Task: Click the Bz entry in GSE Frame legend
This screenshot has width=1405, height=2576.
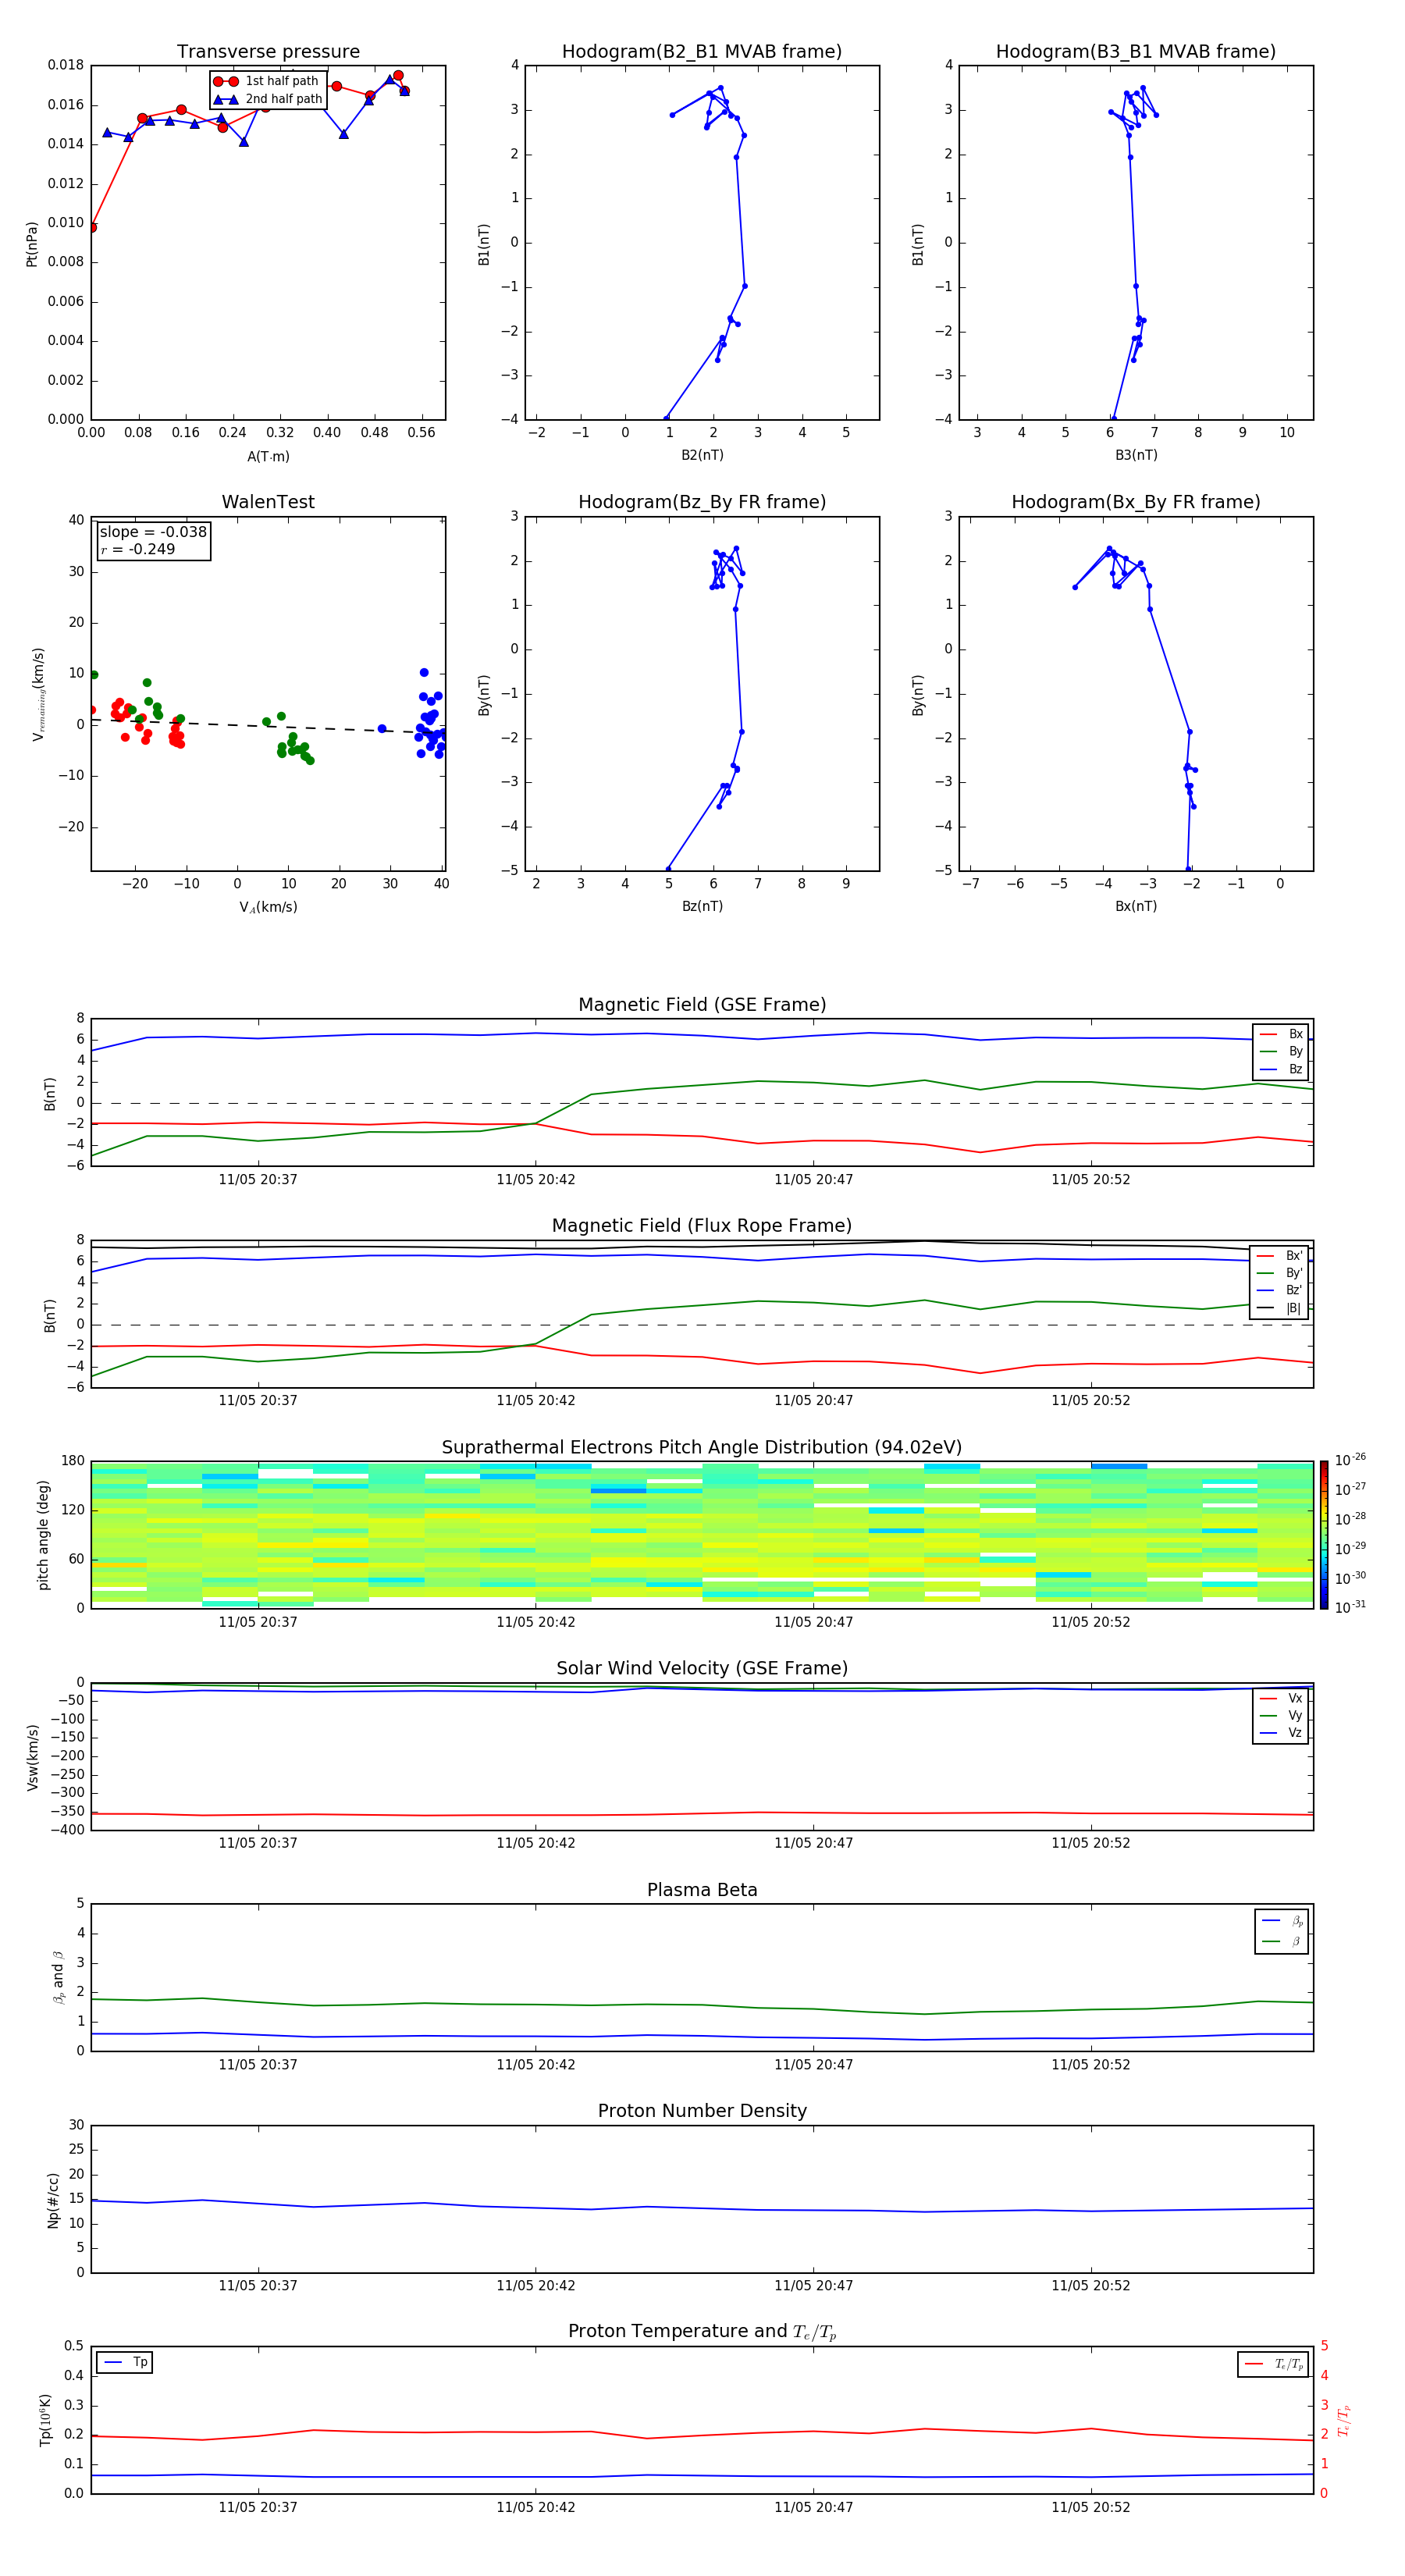Action: pos(1281,1069)
